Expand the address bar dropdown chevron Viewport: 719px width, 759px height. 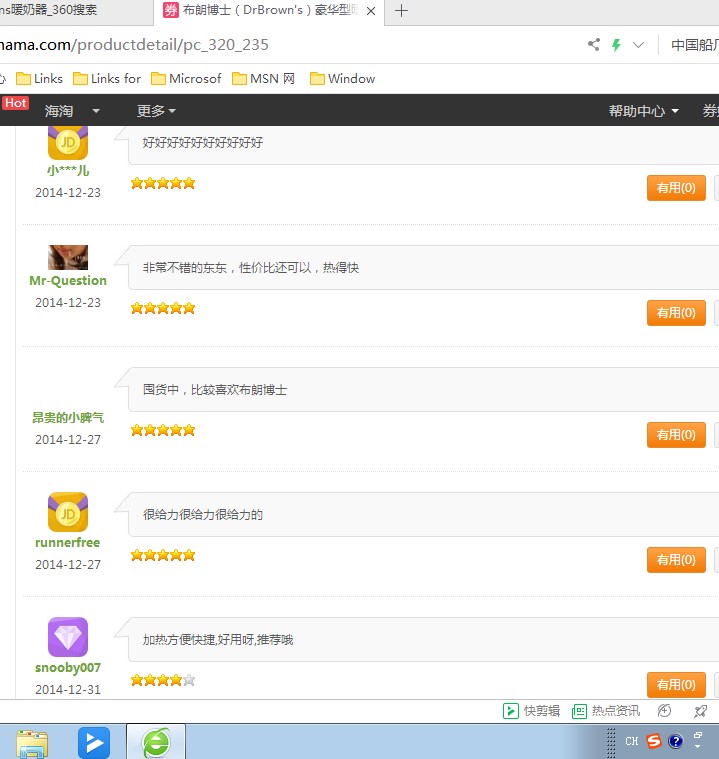(x=639, y=45)
